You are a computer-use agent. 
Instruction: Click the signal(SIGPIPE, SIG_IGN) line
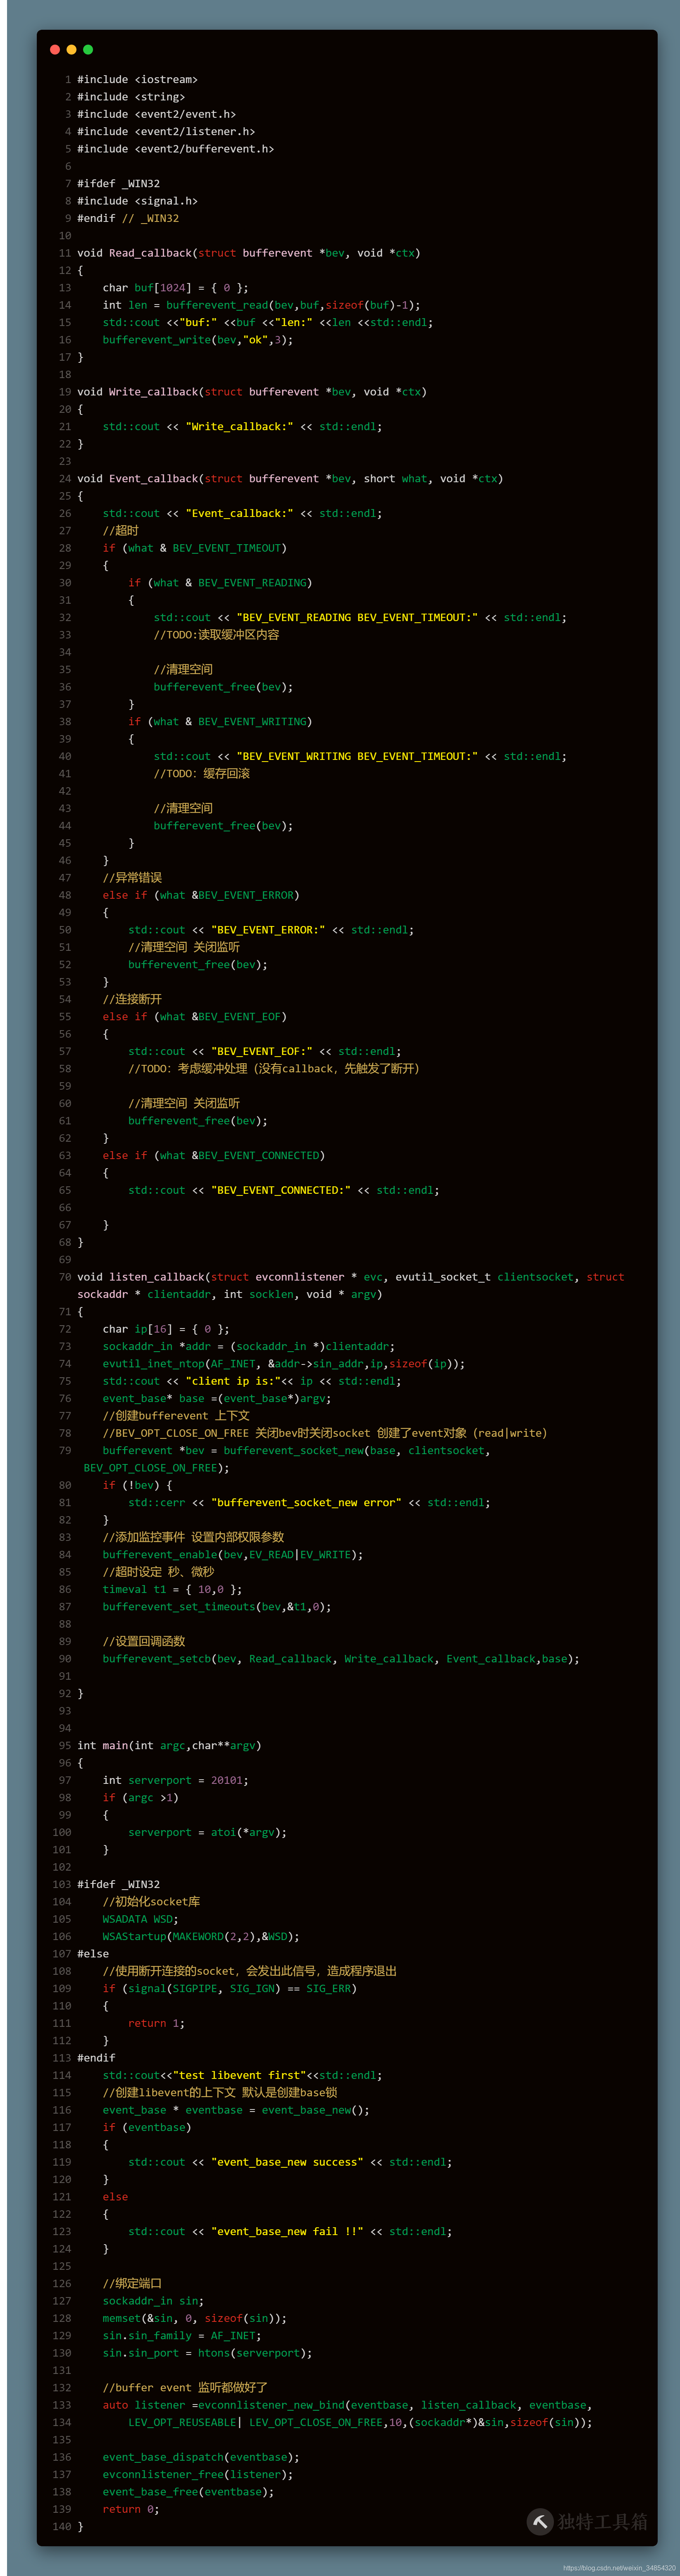[x=230, y=1989]
